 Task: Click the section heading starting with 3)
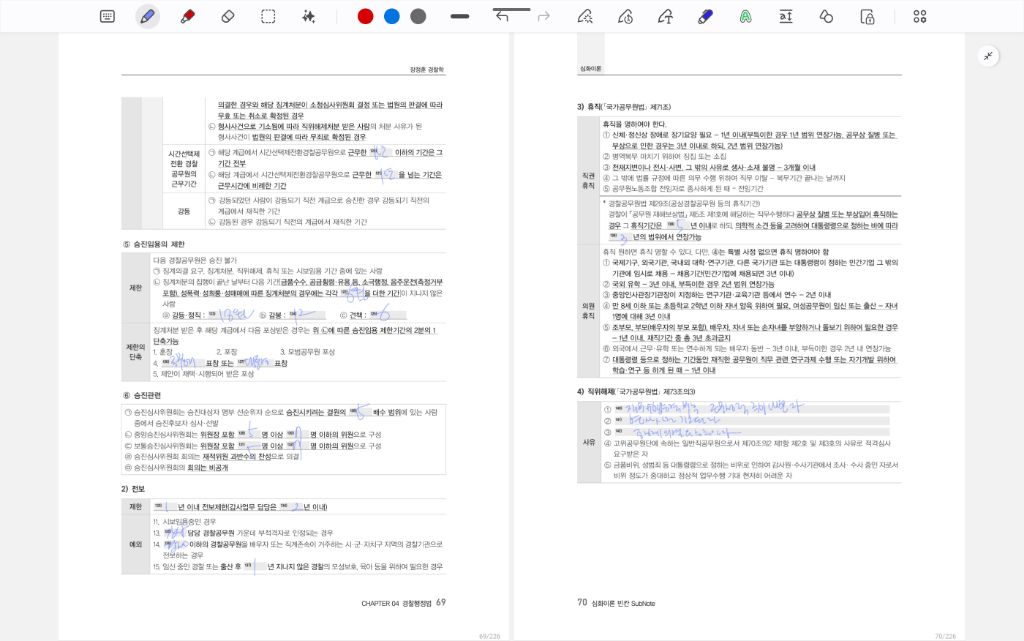[624, 106]
